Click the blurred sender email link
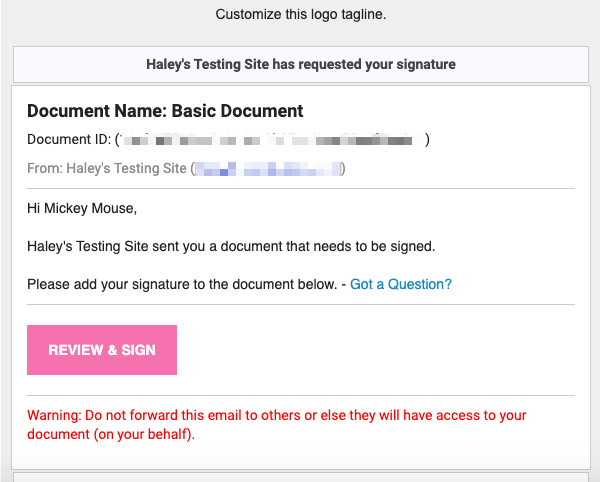 (x=268, y=169)
